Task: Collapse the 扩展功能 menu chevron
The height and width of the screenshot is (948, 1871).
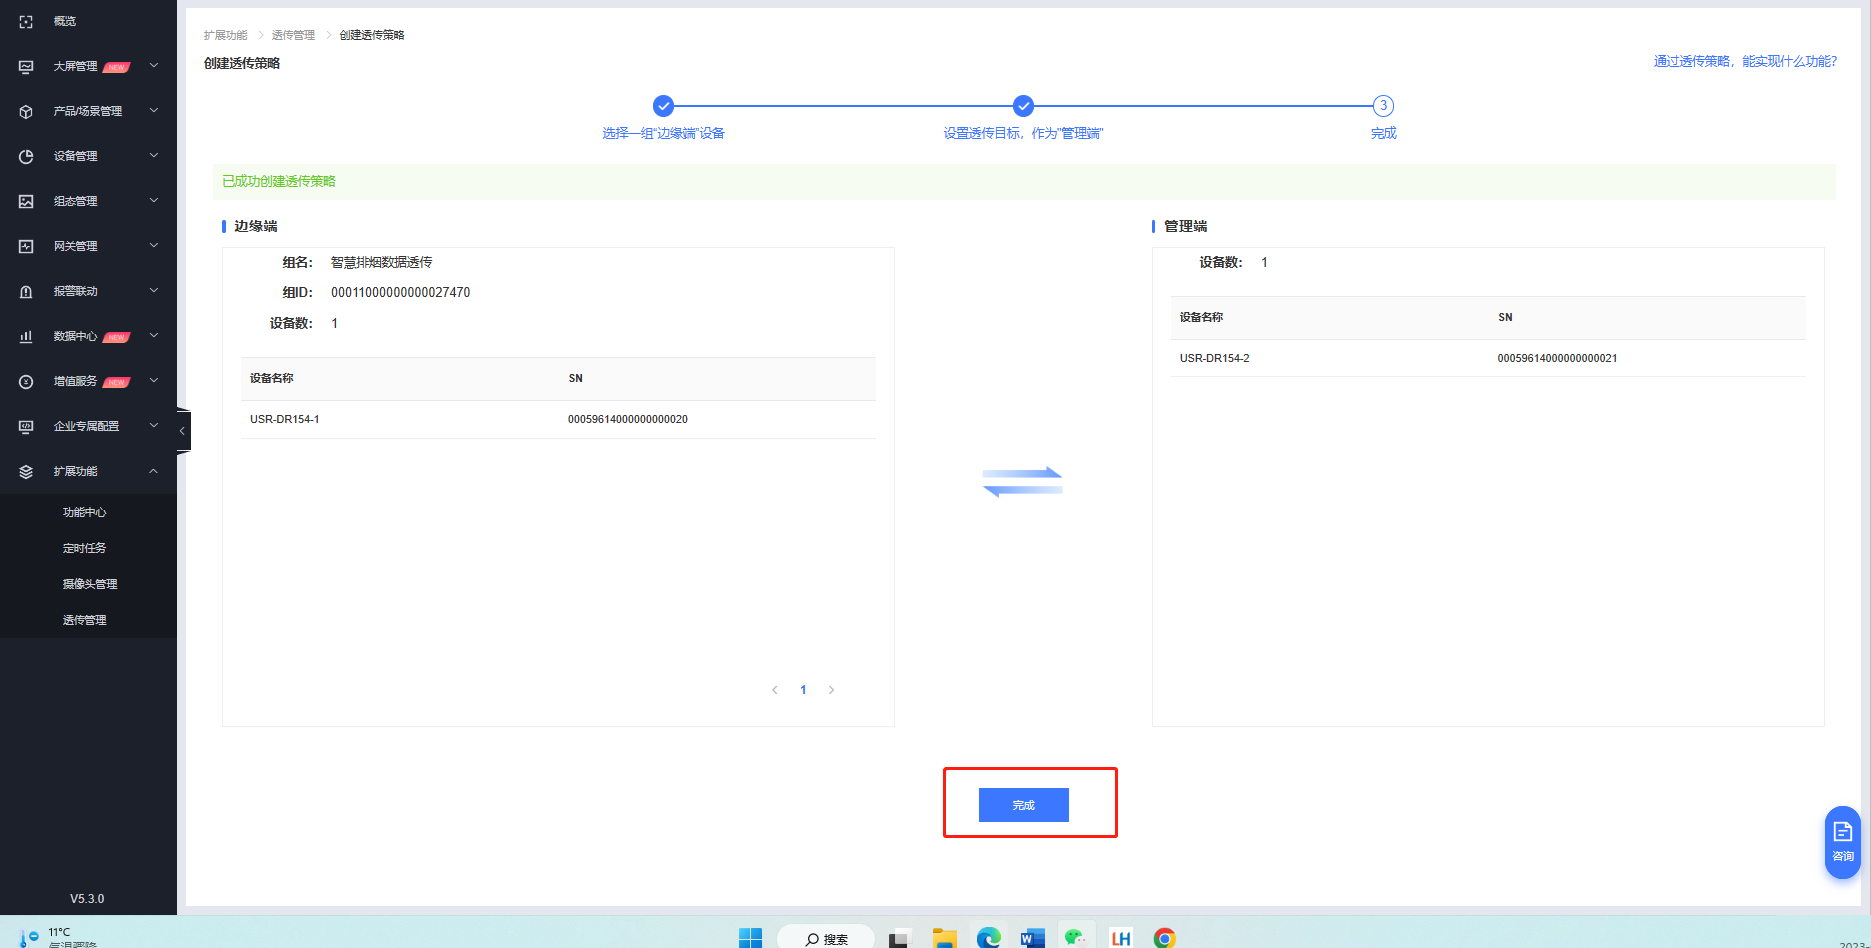Action: [x=154, y=471]
